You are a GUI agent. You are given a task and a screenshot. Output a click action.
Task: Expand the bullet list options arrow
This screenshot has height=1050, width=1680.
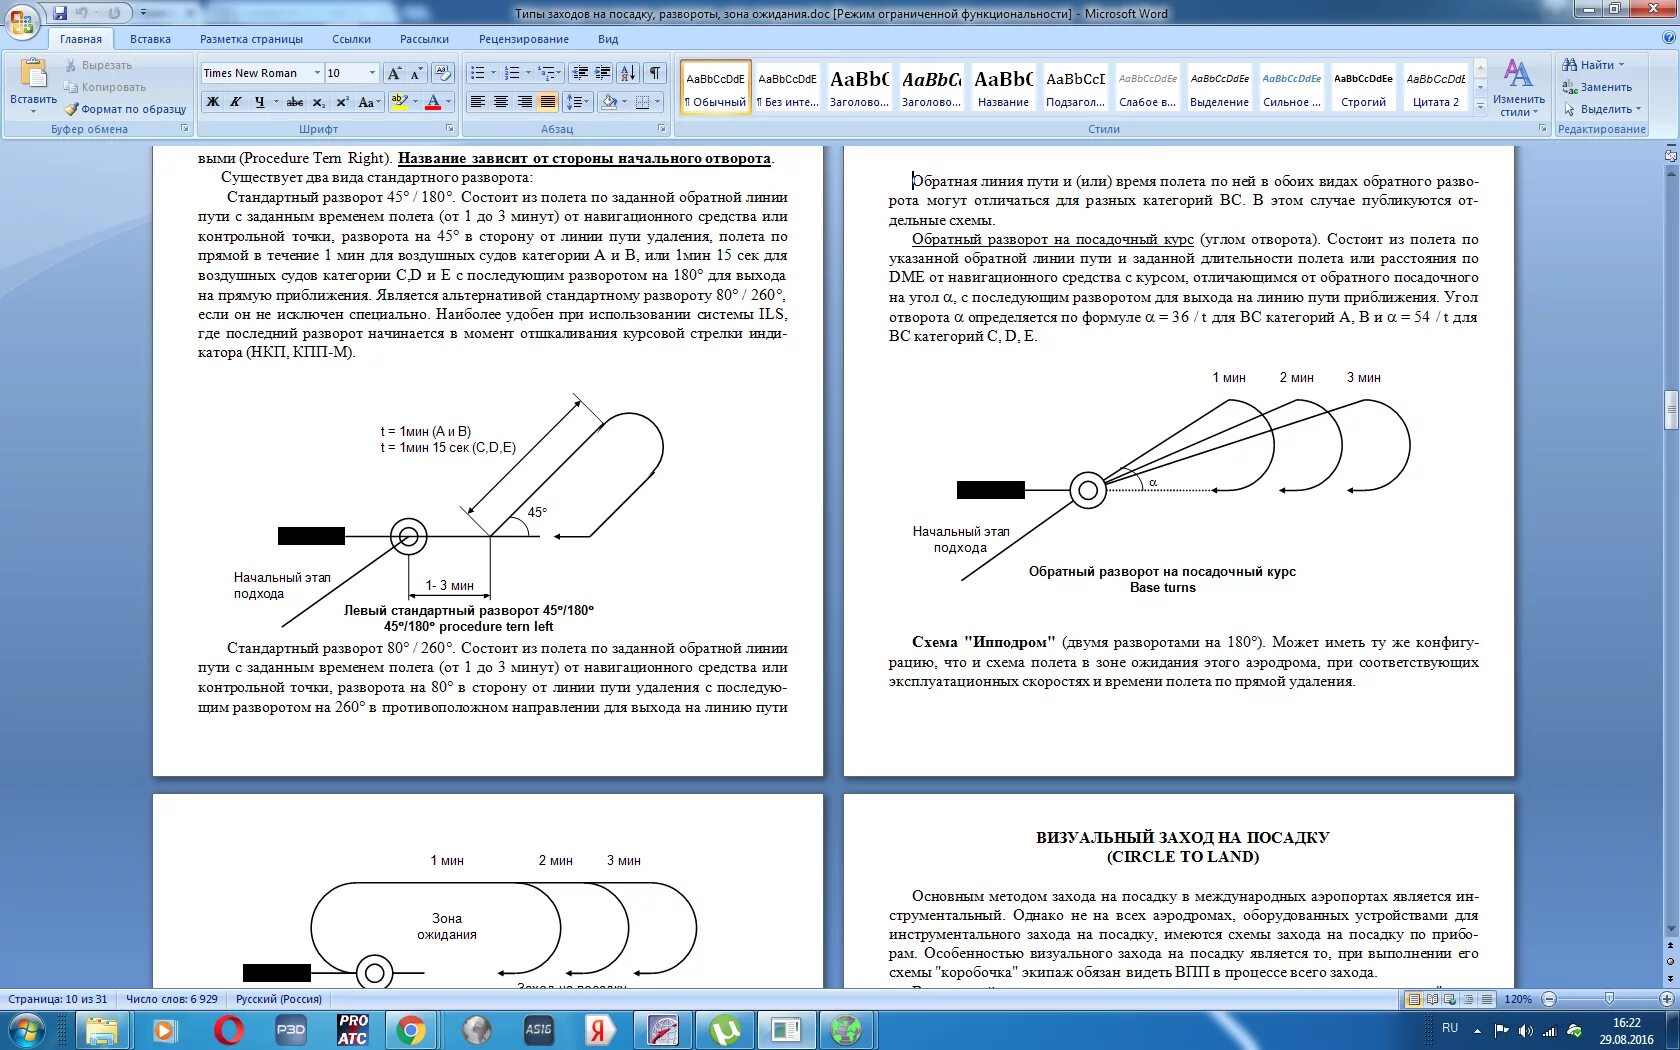coord(493,73)
